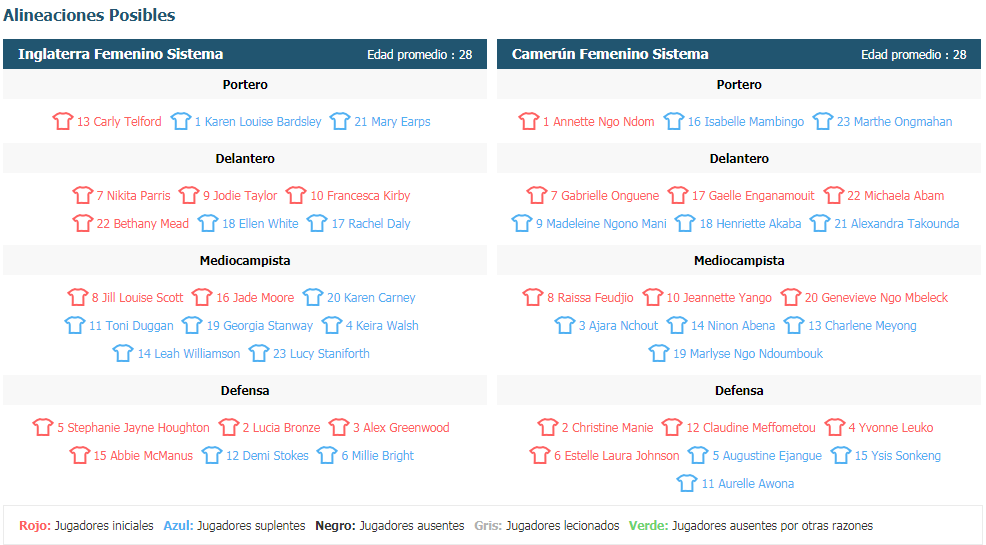Click the Rojo legend label
Viewport: 986px width, 545px height.
[34, 526]
